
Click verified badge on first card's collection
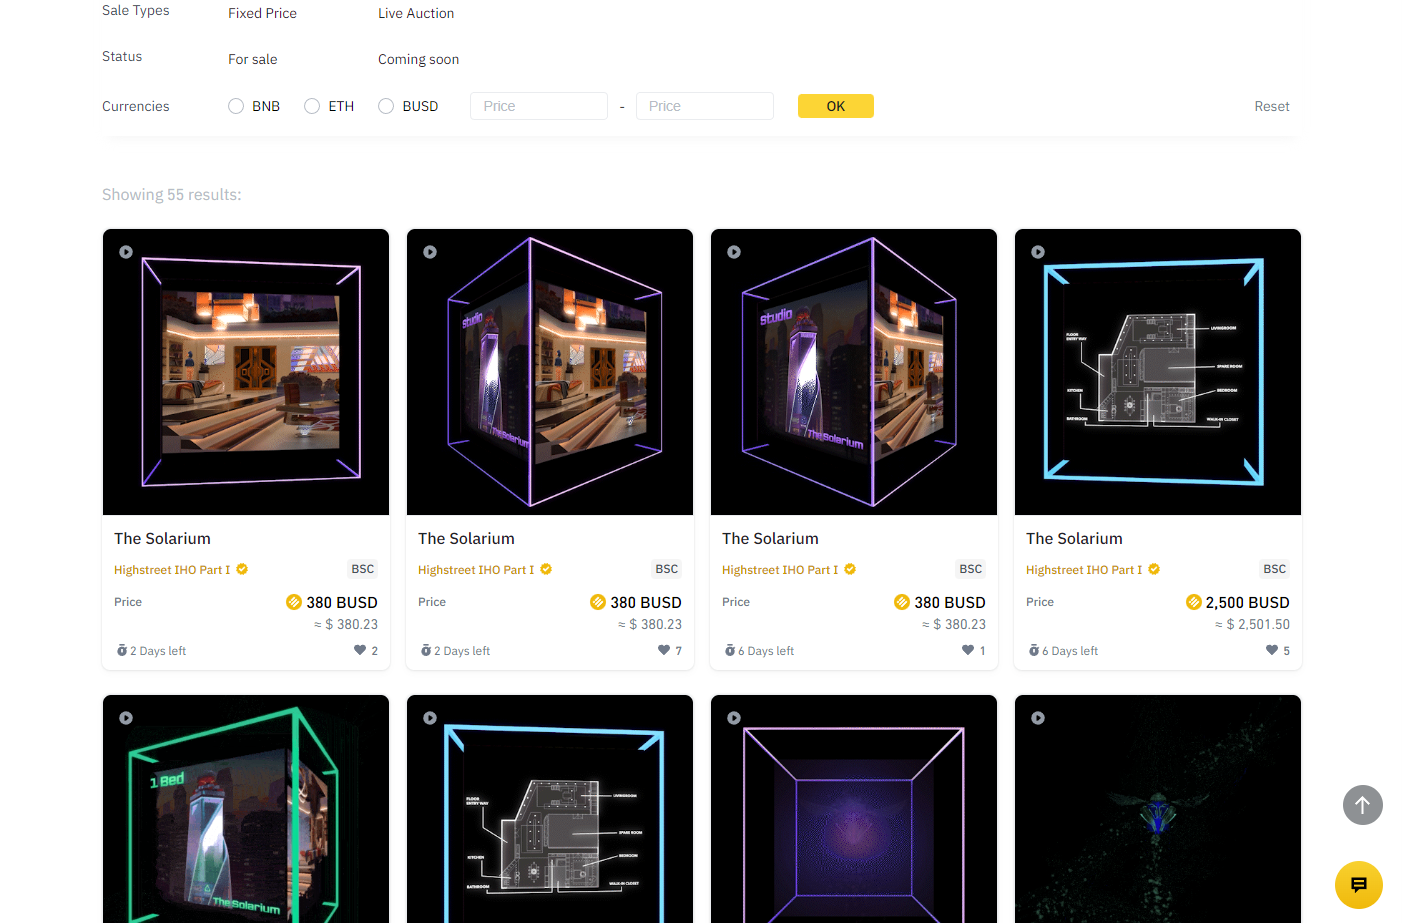click(242, 569)
